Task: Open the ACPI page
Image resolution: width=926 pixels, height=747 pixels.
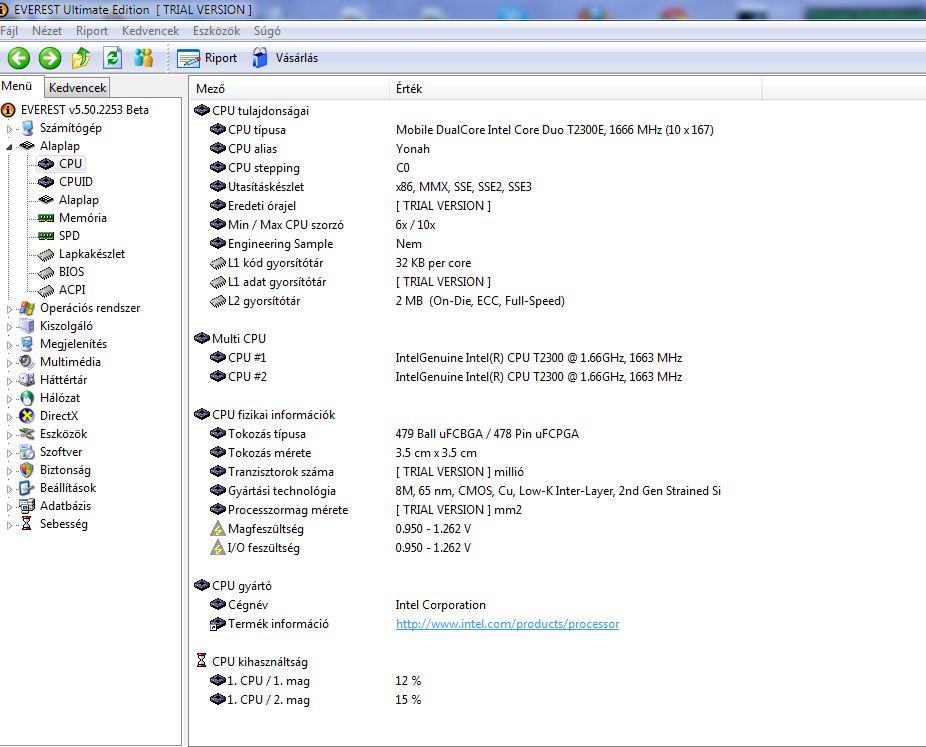Action: (72, 290)
